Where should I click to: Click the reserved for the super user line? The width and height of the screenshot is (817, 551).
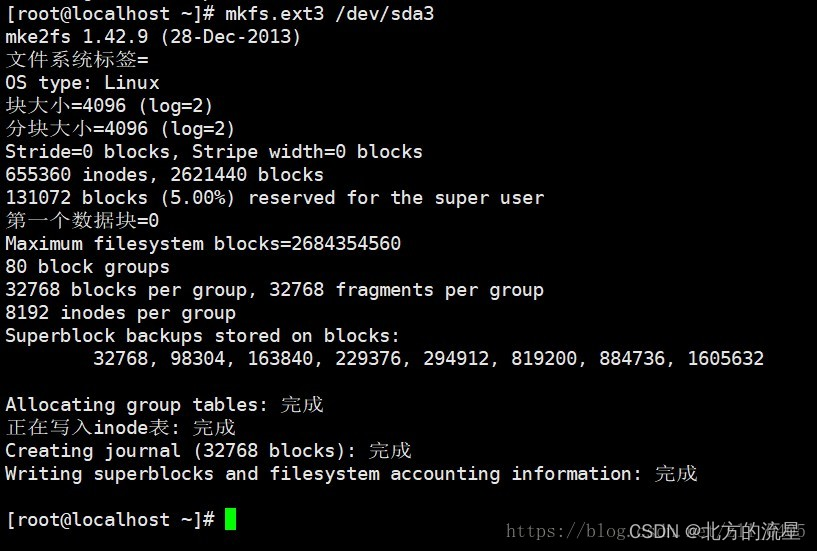274,198
